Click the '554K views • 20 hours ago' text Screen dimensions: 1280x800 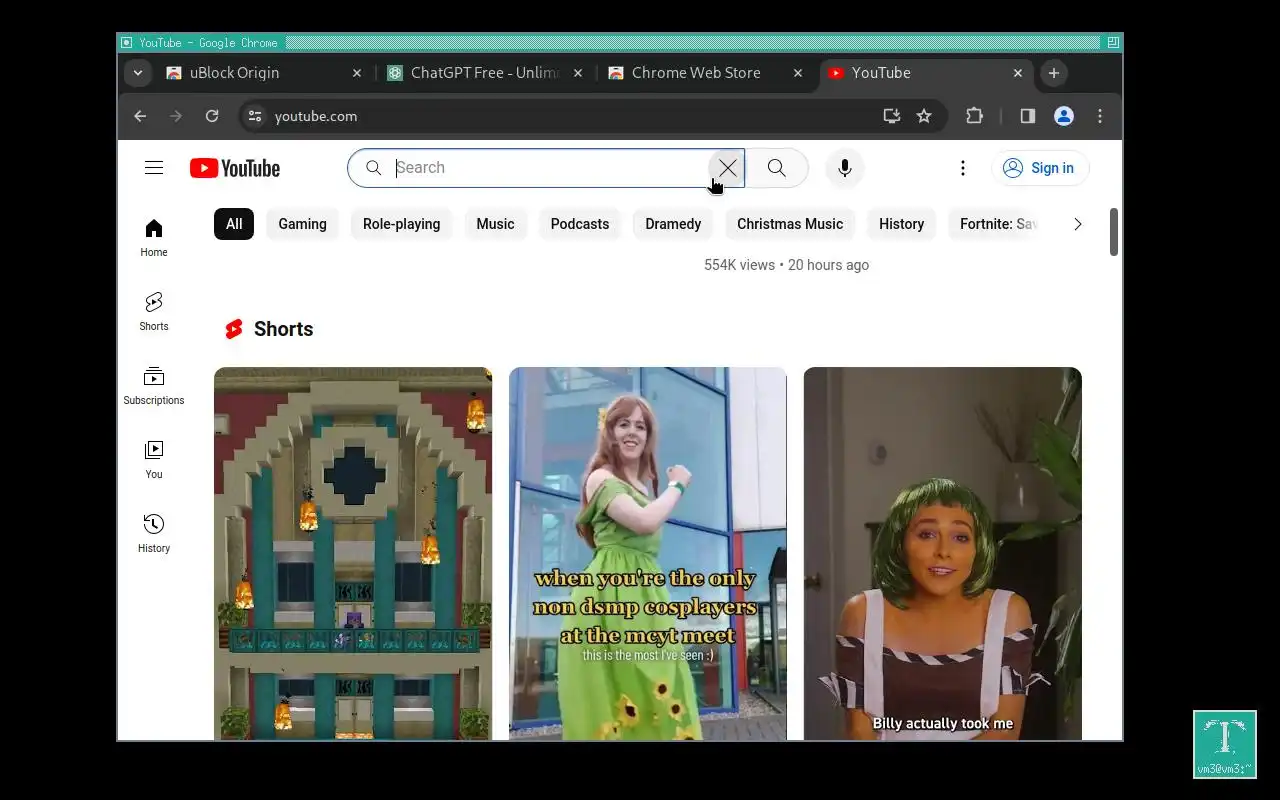pos(786,265)
